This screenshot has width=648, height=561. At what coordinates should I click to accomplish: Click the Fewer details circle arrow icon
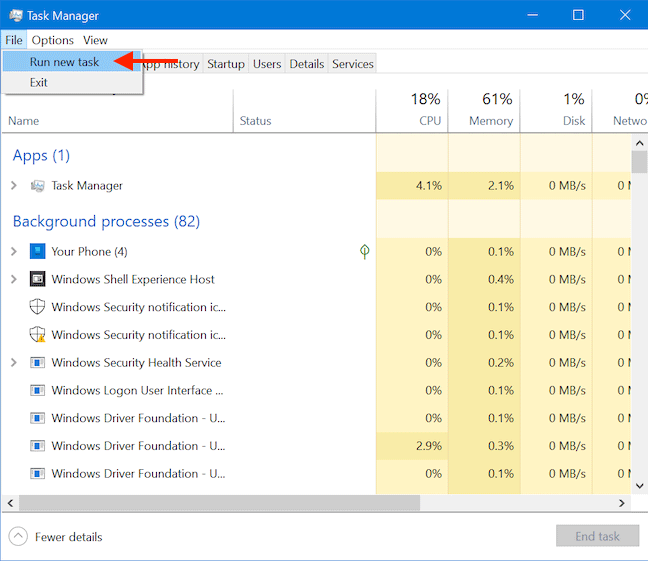[x=18, y=537]
